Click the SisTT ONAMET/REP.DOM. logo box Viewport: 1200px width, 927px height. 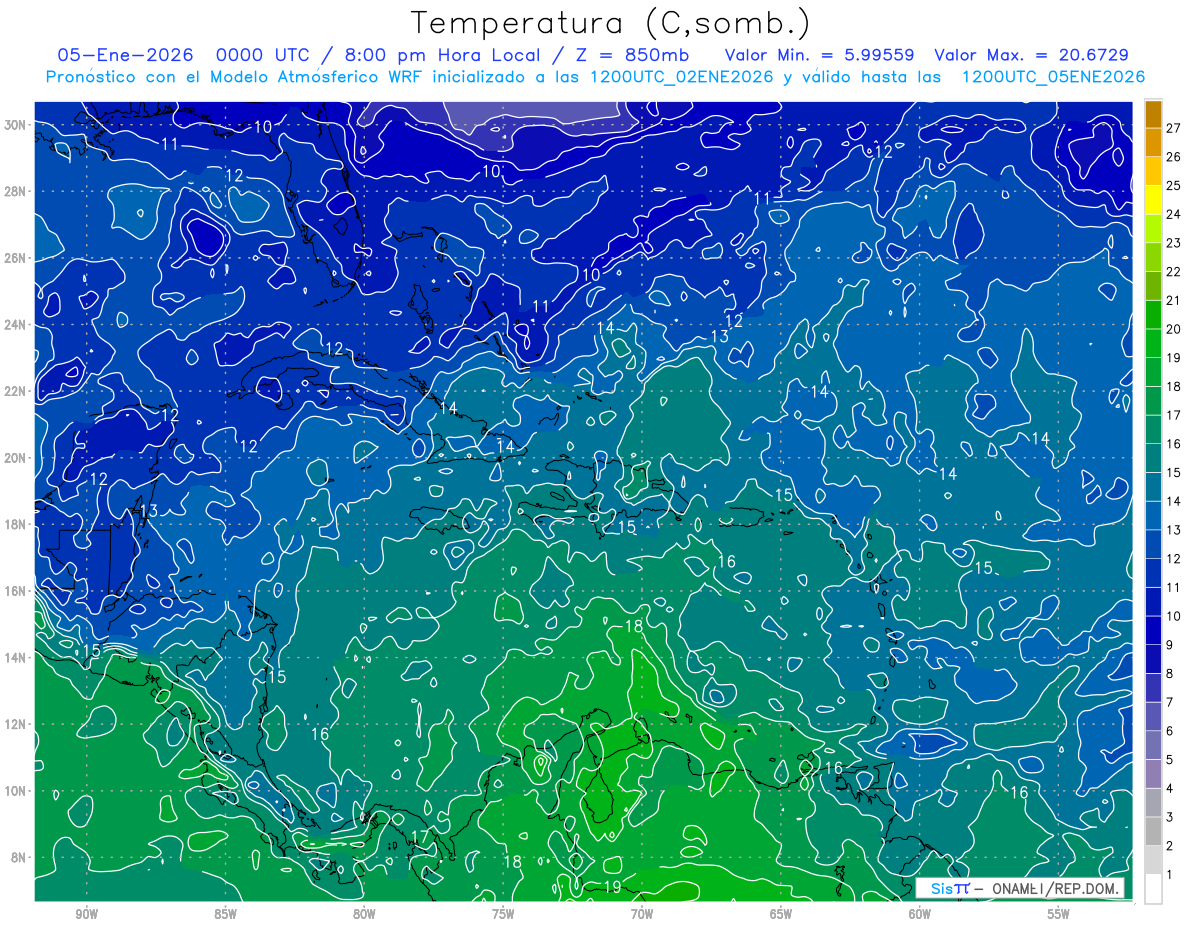(x=1020, y=888)
